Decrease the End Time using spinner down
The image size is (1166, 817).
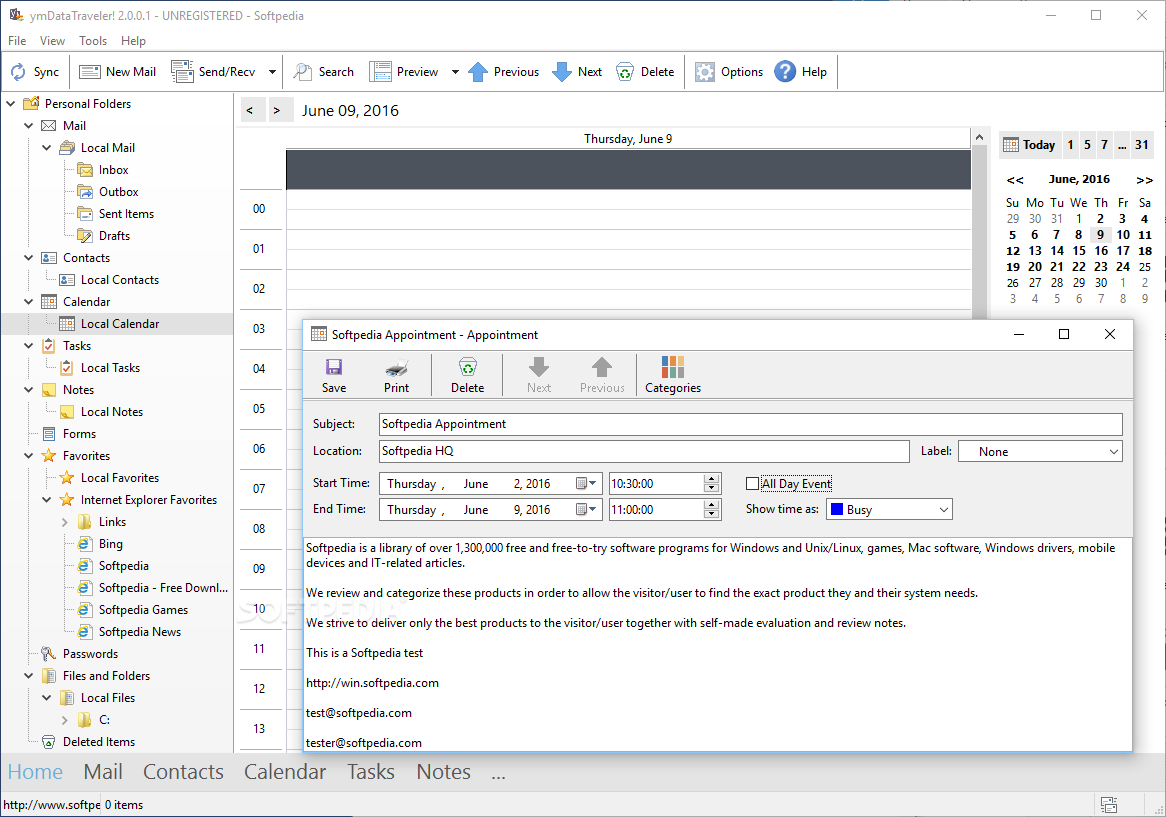point(712,514)
